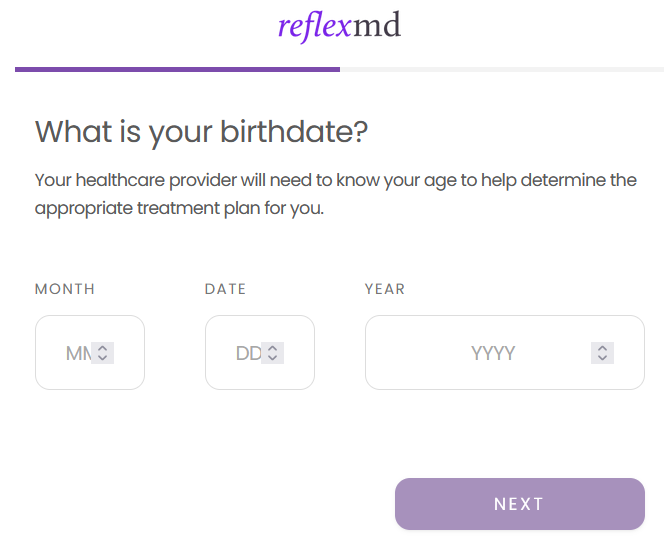
Task: Click the 'md' part of the logo
Action: 377,26
